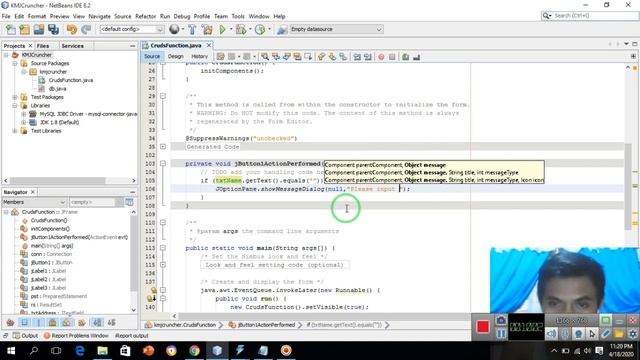Collapse the jButton1ActionPerformed method fold
The image size is (640, 360).
coord(163,163)
